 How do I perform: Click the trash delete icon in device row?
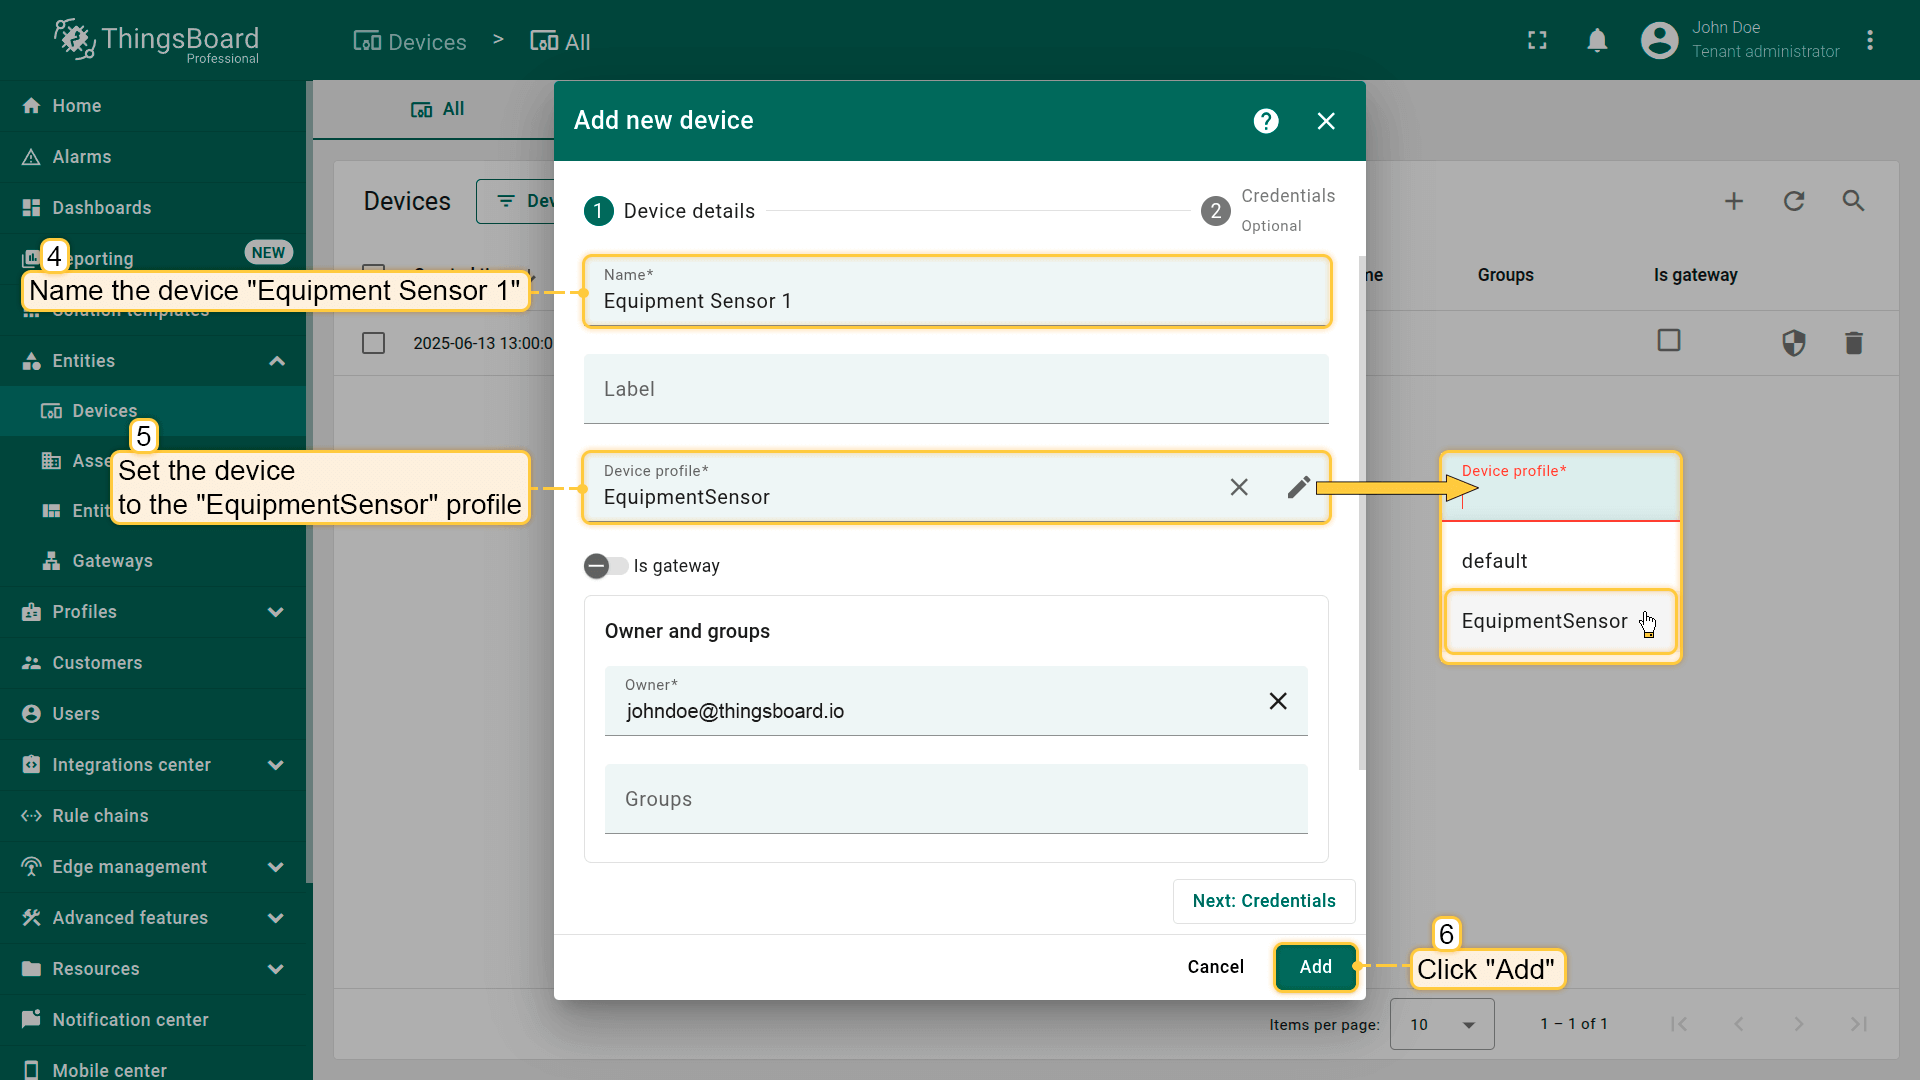tap(1853, 343)
